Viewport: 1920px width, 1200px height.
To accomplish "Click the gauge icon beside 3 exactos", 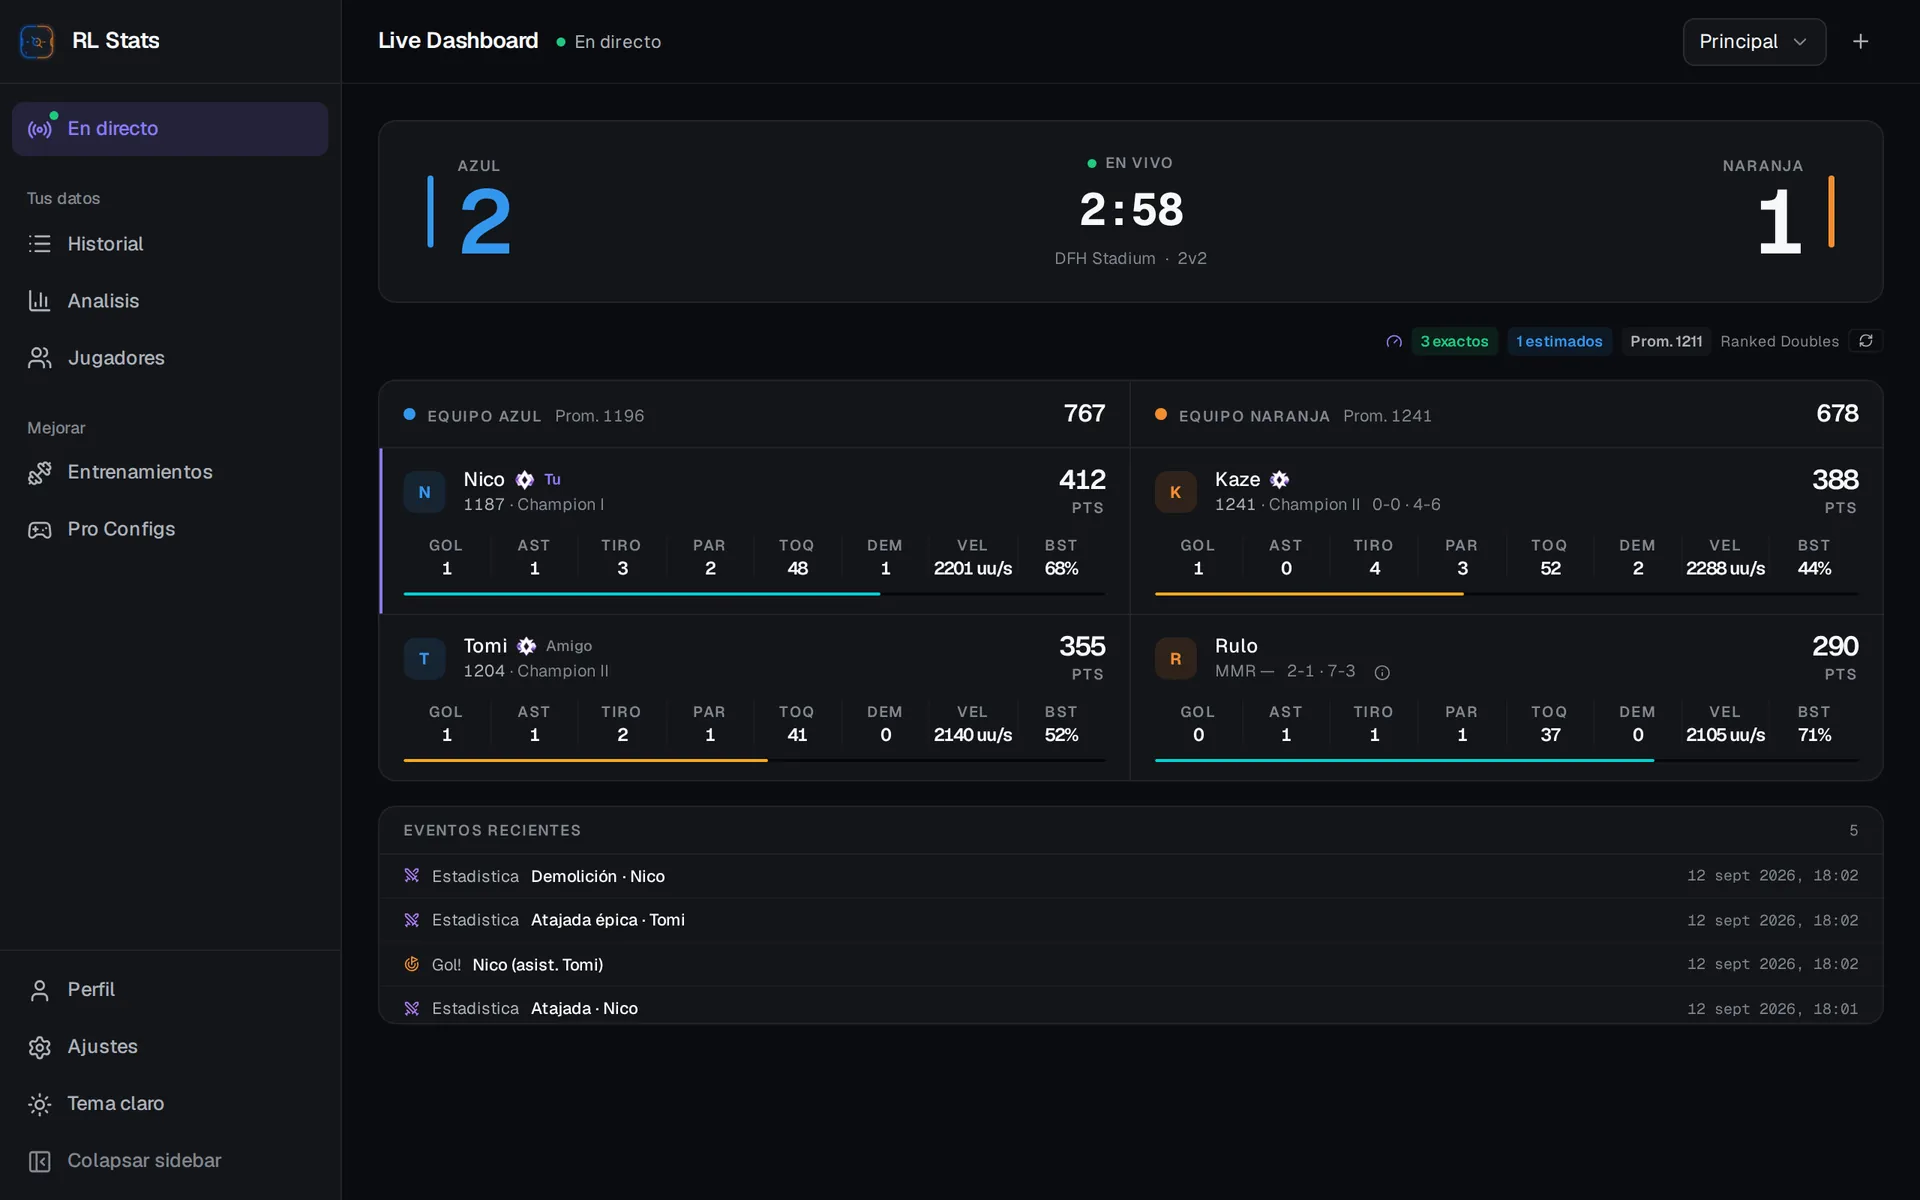I will pyautogui.click(x=1394, y=342).
